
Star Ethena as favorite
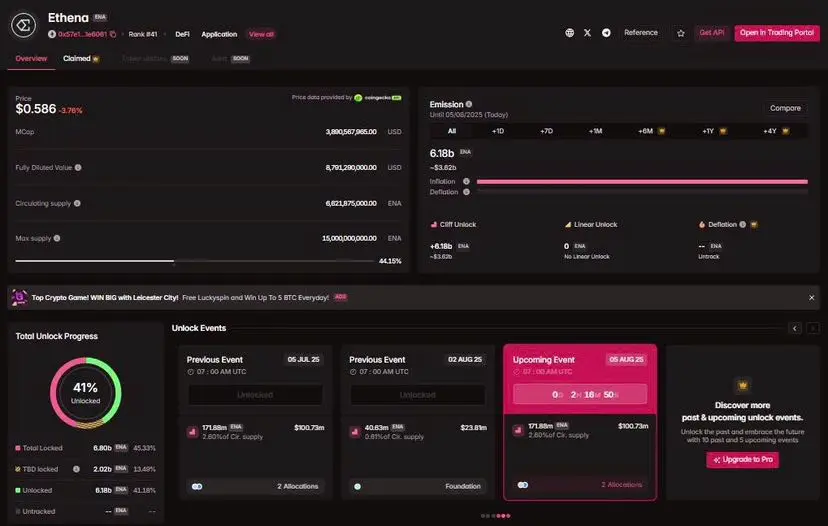[681, 33]
